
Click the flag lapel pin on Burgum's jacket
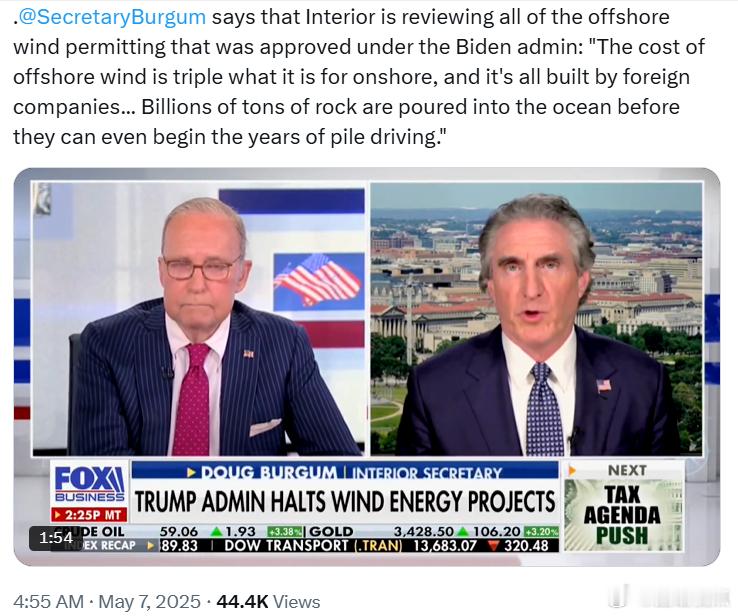(604, 386)
